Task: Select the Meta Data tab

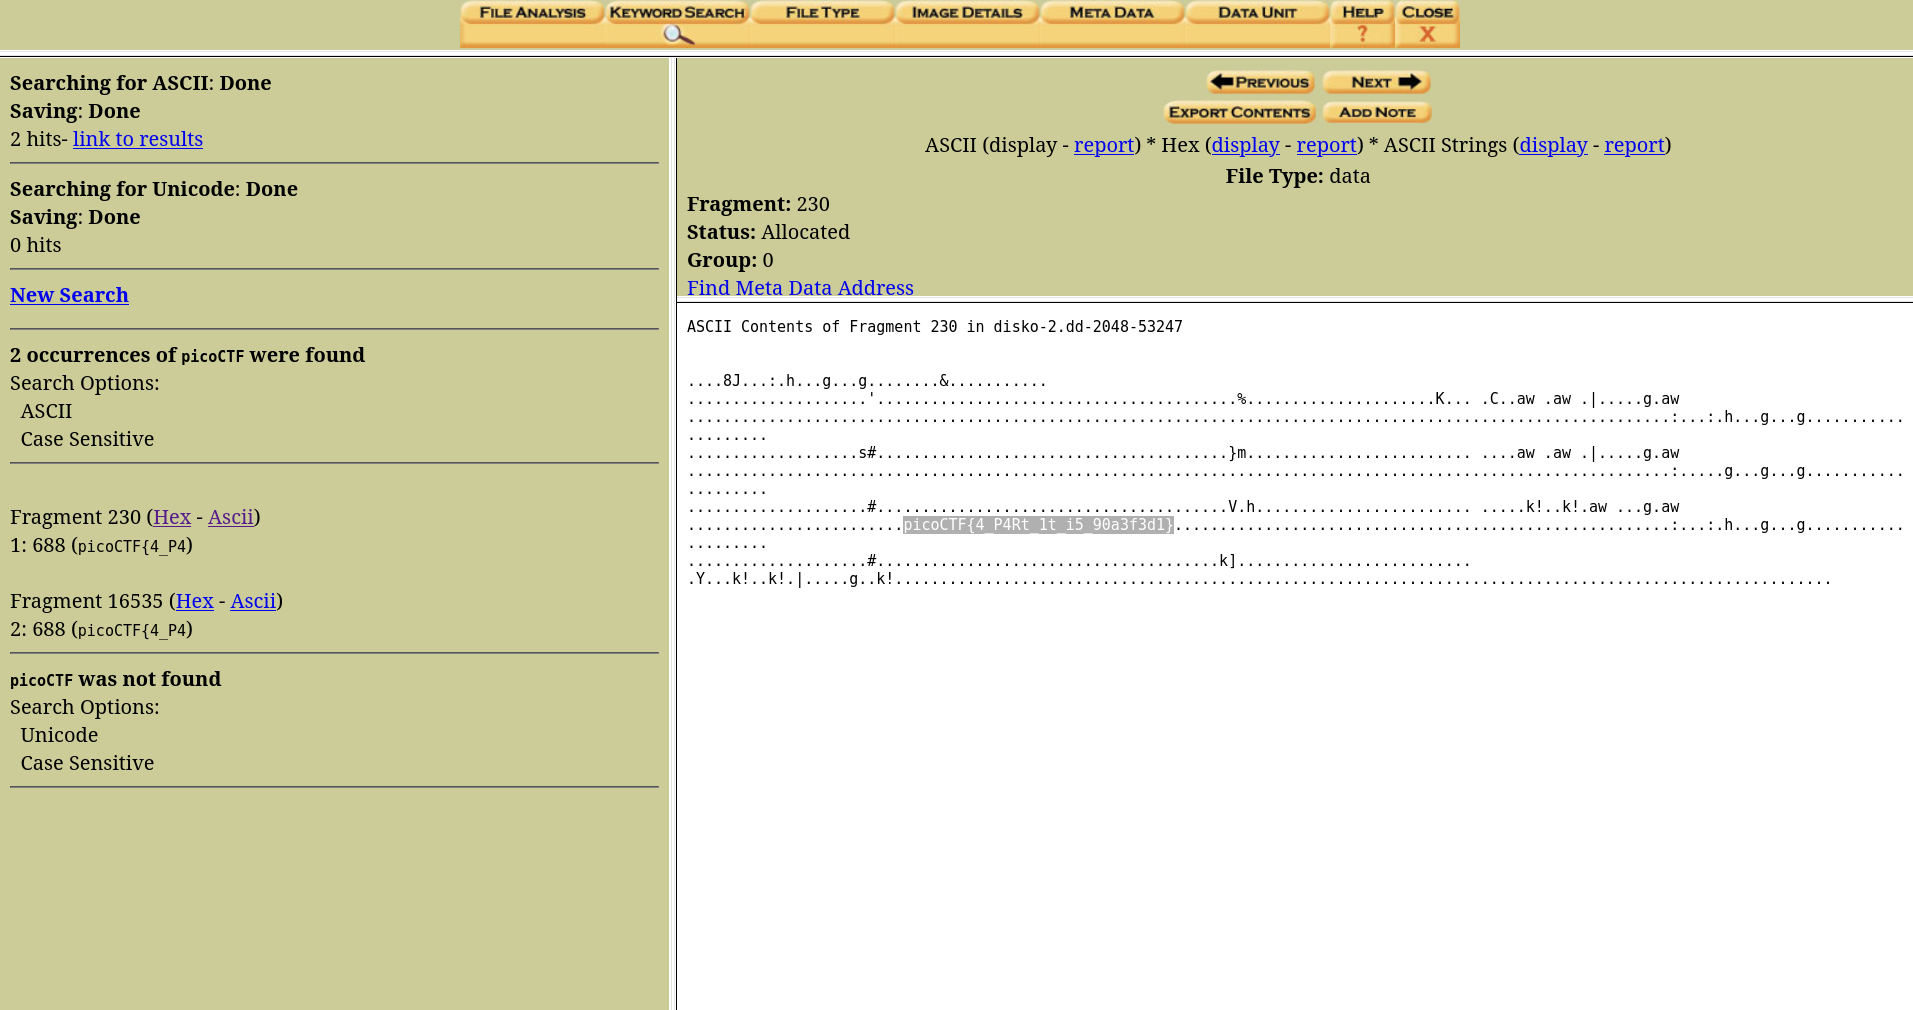Action: coord(1111,13)
